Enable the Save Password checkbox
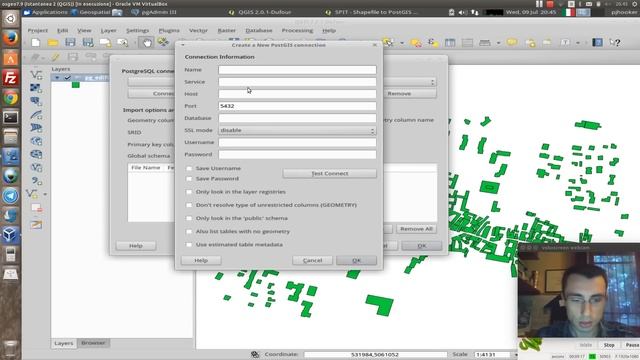 pos(189,179)
